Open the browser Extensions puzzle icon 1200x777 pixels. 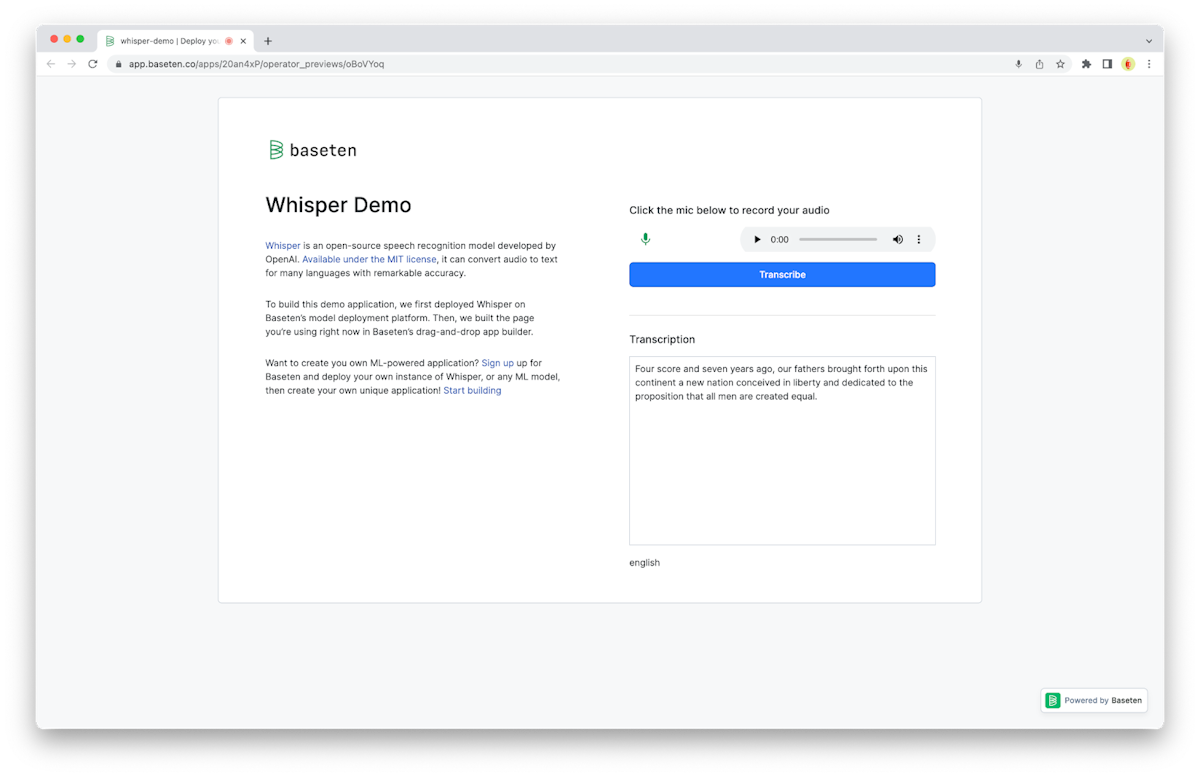point(1086,64)
